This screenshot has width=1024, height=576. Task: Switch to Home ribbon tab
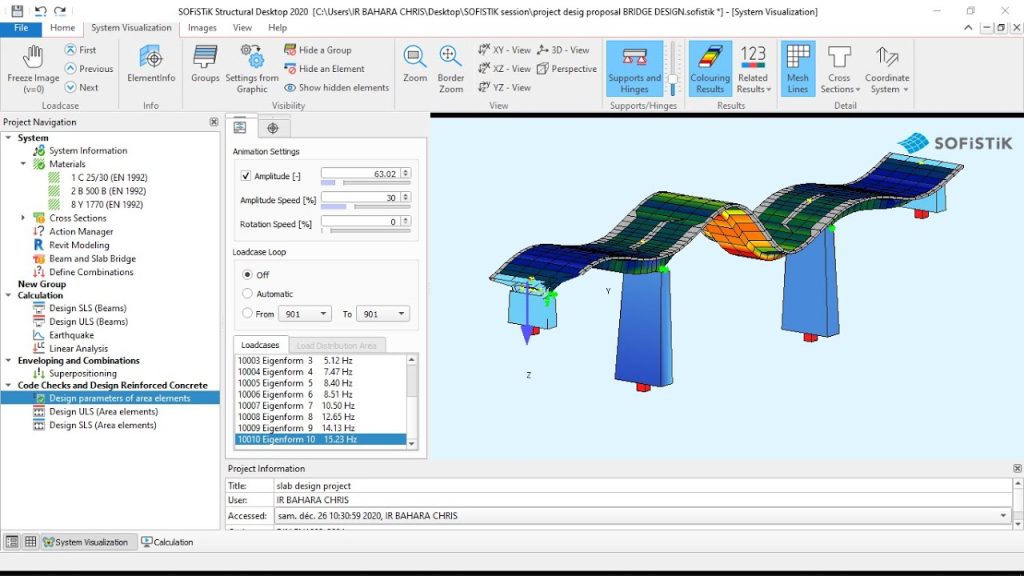click(x=63, y=28)
